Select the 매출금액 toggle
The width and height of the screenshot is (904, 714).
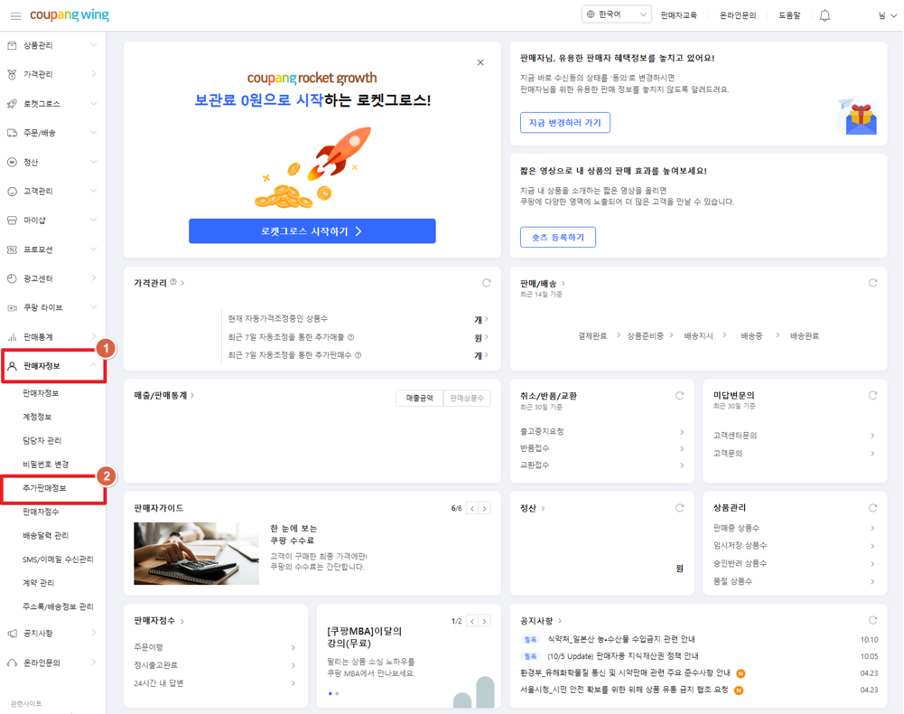tap(420, 398)
